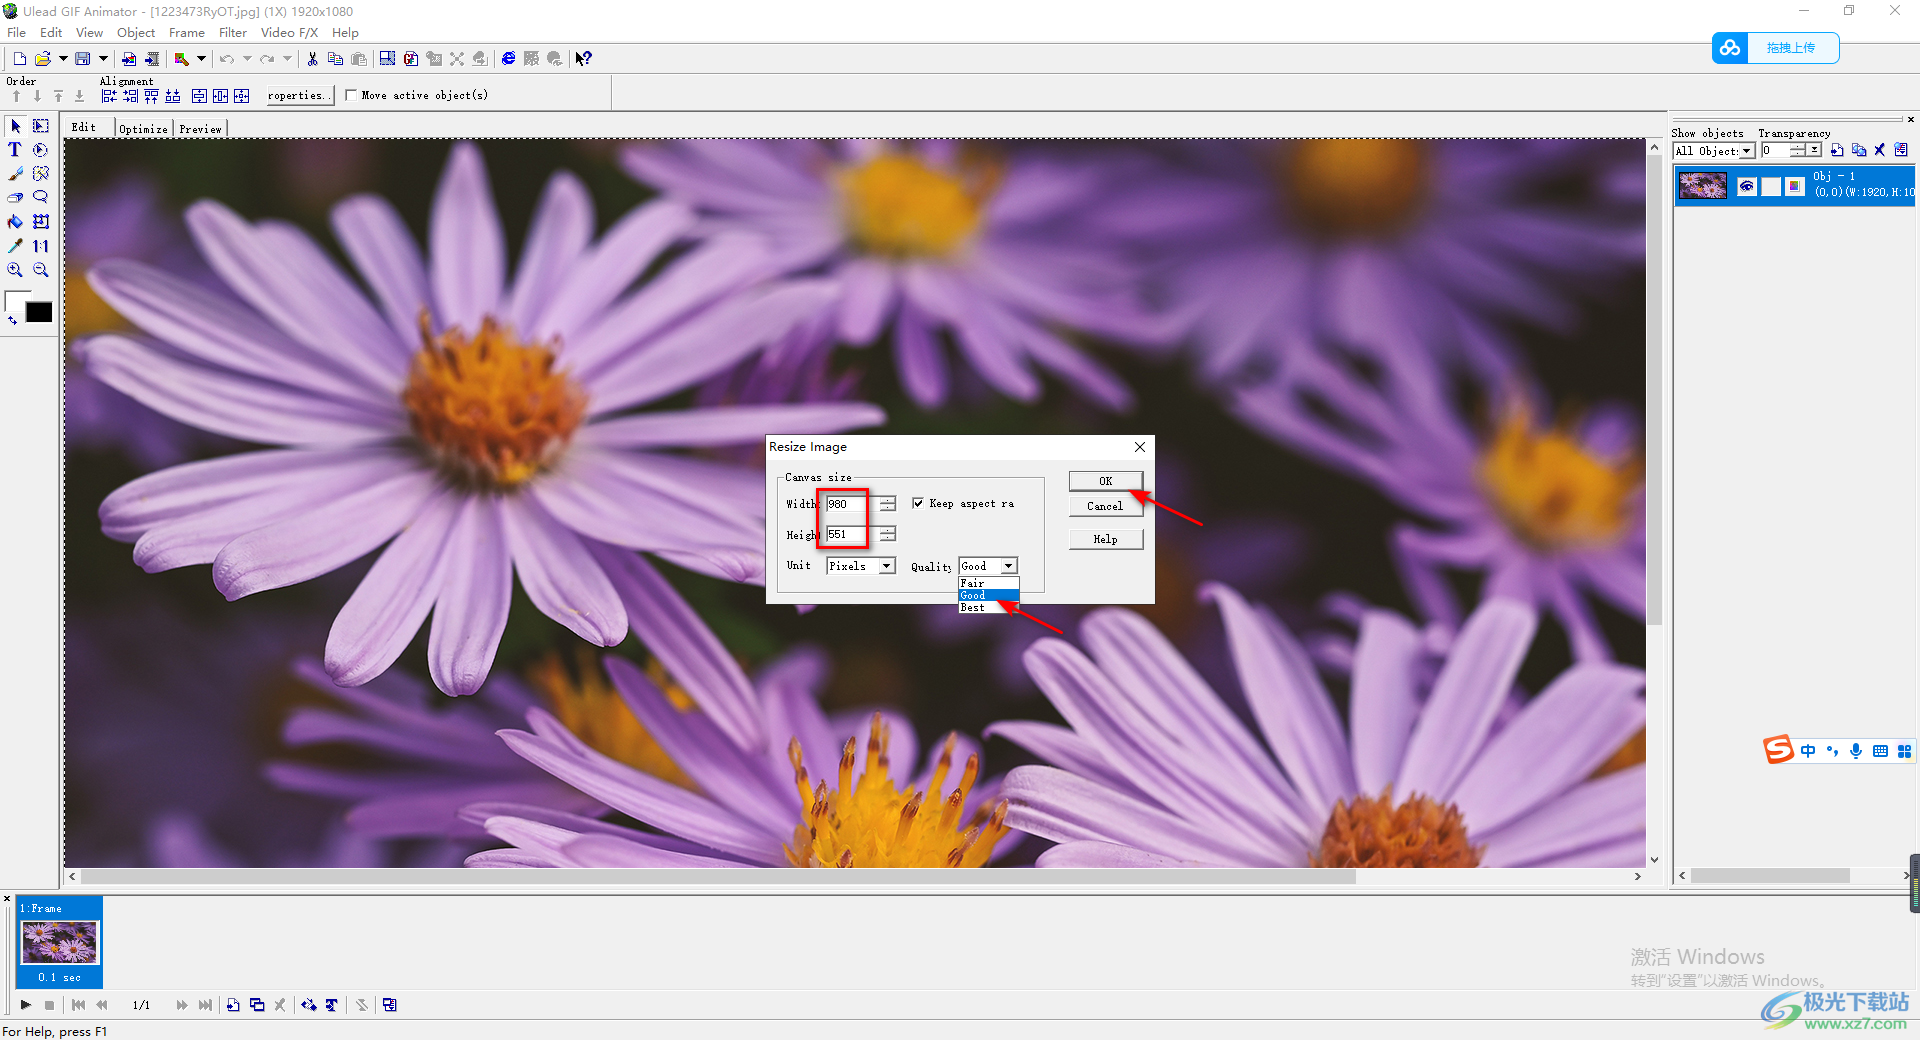Uncheck the Keep aspect ratio checkbox
Viewport: 1920px width, 1040px height.
pos(918,504)
